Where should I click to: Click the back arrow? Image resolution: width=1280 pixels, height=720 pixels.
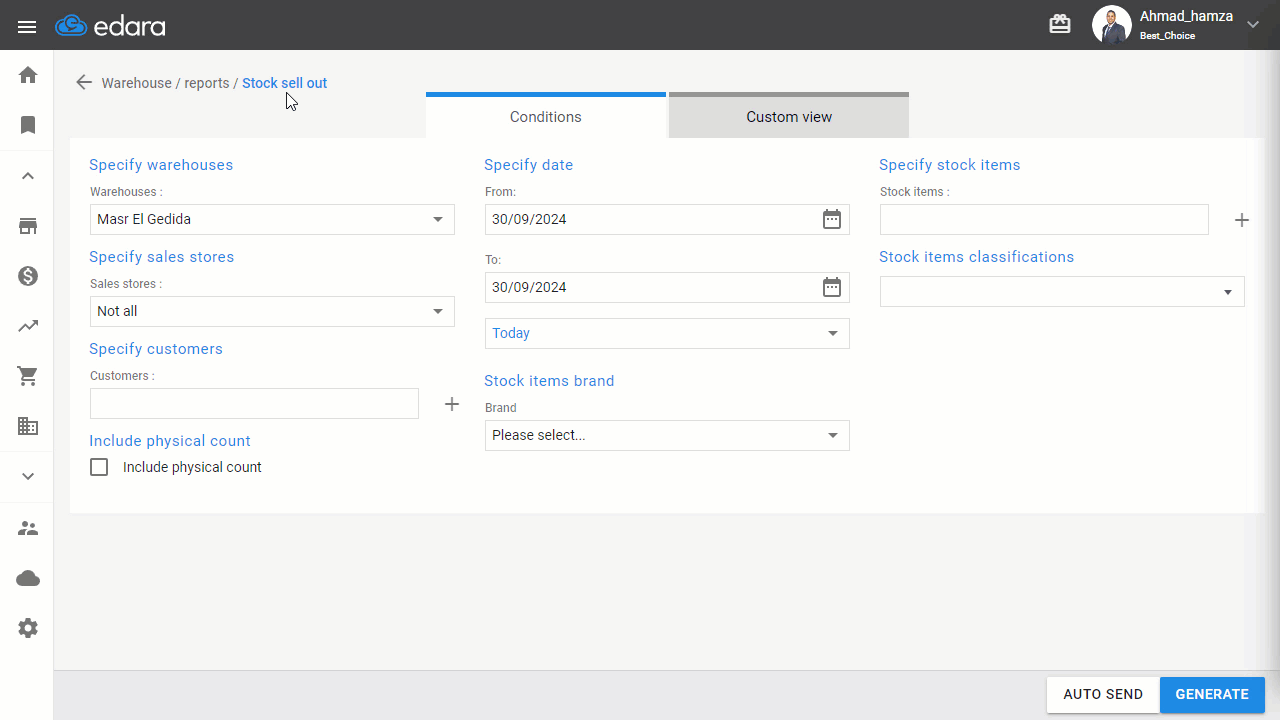pos(84,83)
